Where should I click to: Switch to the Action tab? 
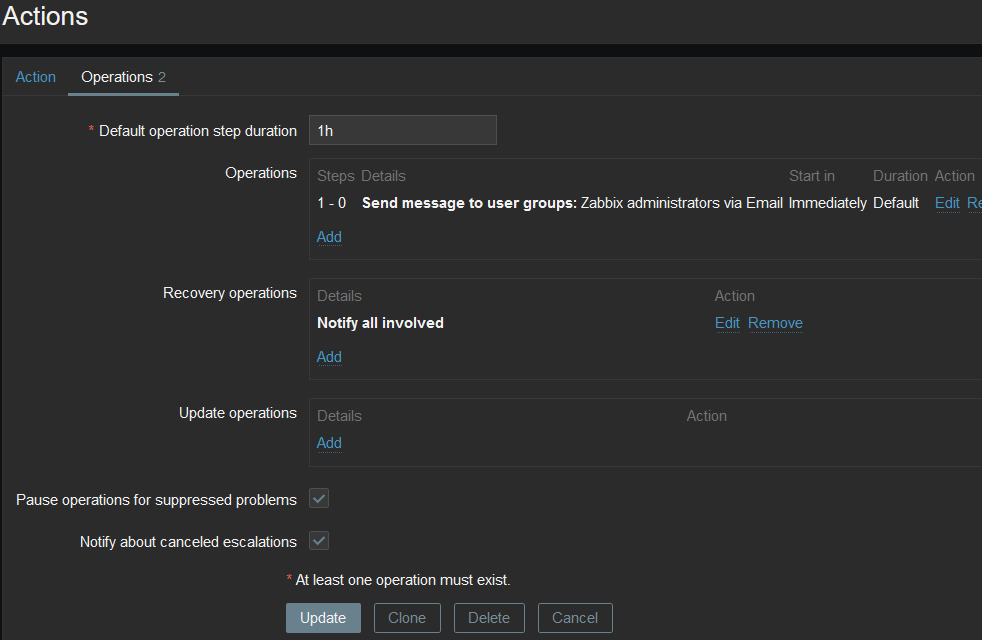point(36,77)
